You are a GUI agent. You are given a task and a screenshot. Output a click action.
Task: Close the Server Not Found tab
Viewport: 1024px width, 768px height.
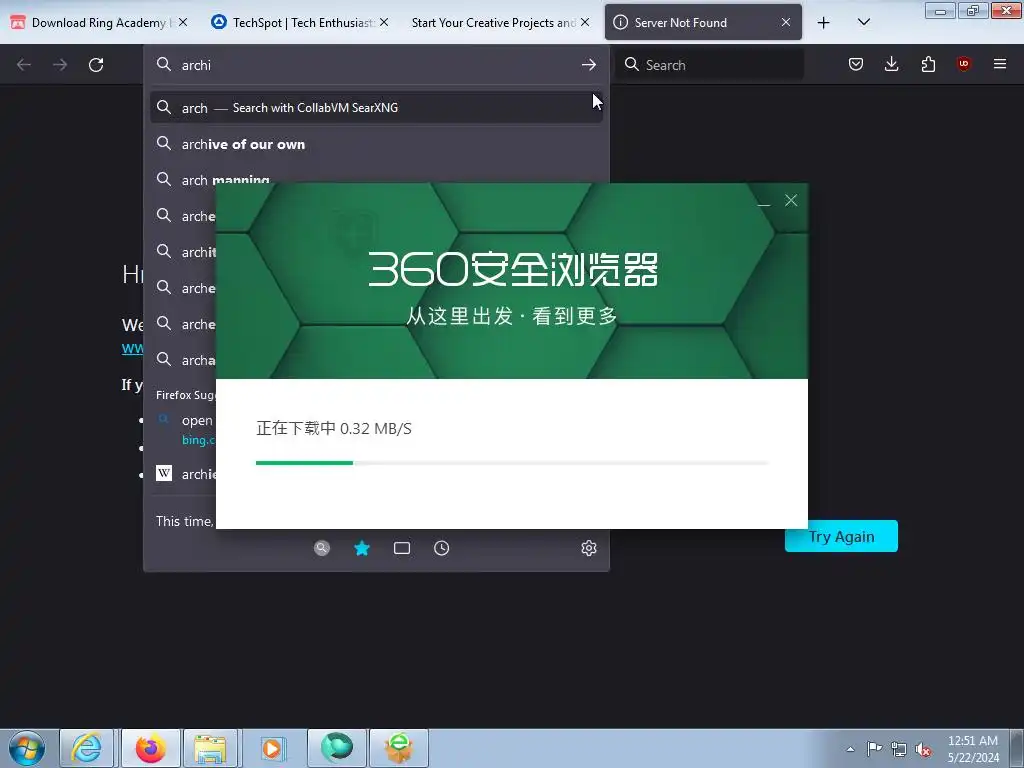(x=786, y=22)
